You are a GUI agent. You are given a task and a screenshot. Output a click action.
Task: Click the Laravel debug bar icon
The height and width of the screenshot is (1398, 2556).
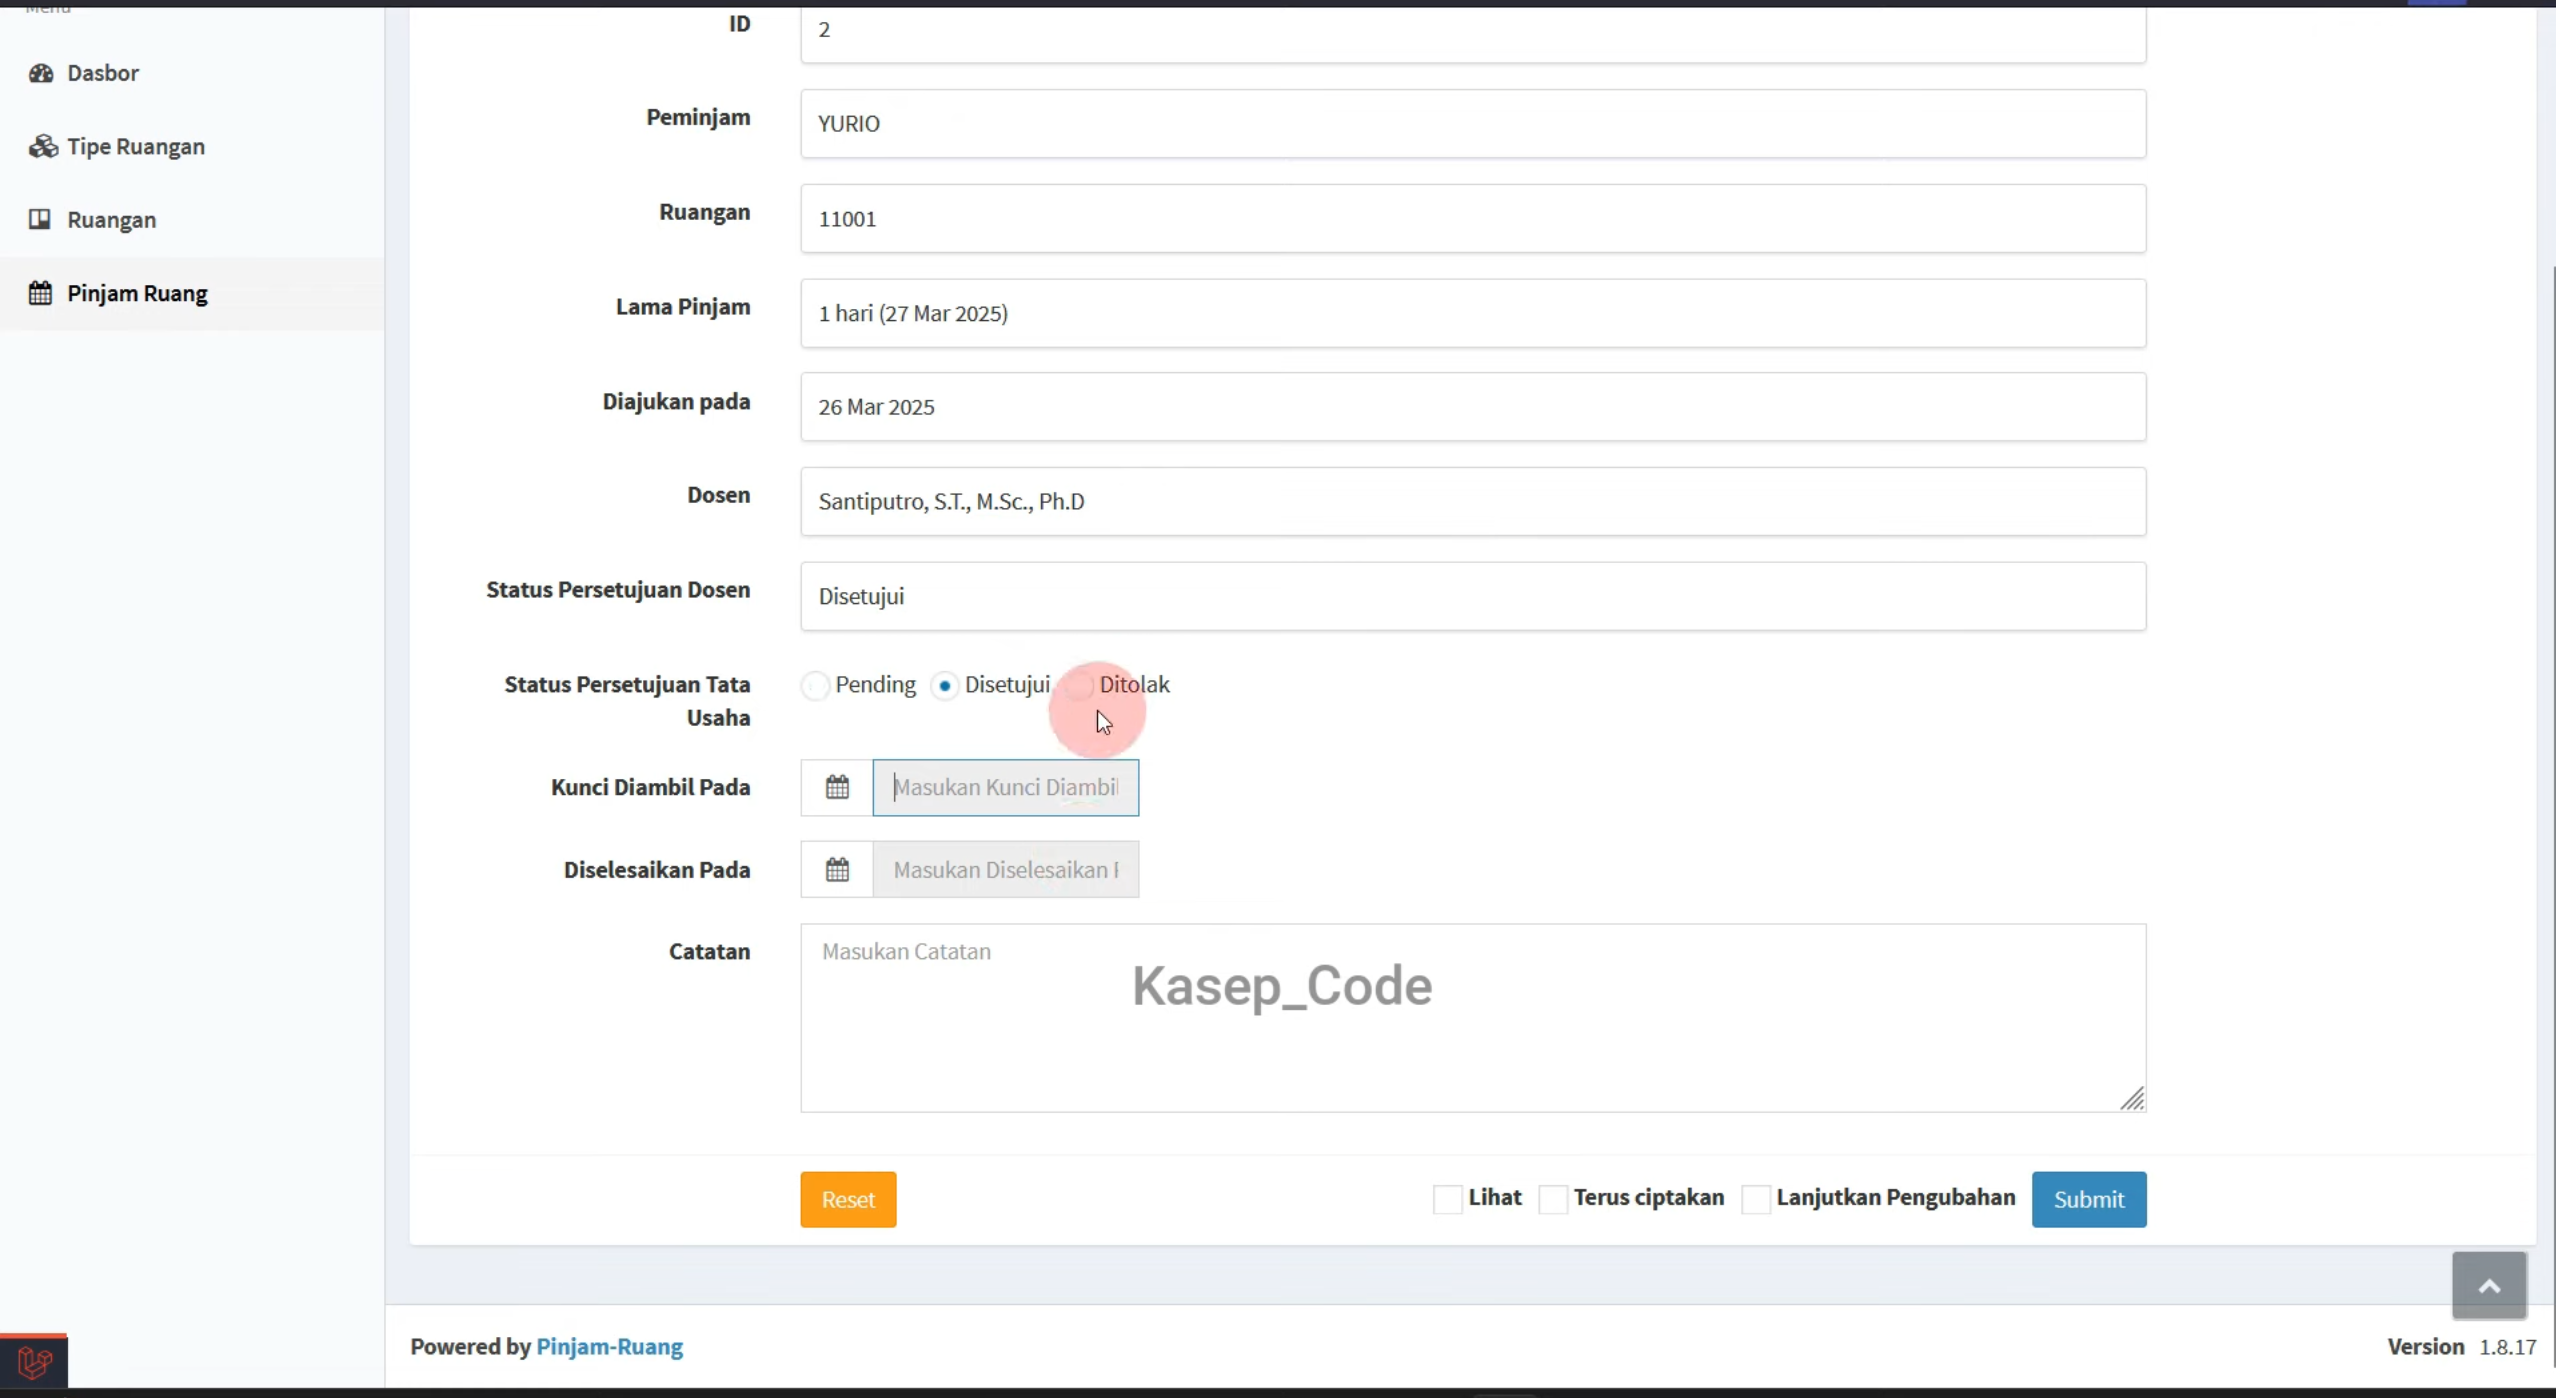34,1361
